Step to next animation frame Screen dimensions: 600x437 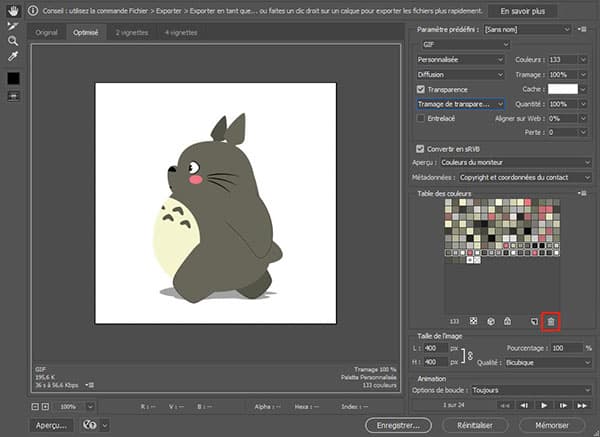[x=563, y=405]
